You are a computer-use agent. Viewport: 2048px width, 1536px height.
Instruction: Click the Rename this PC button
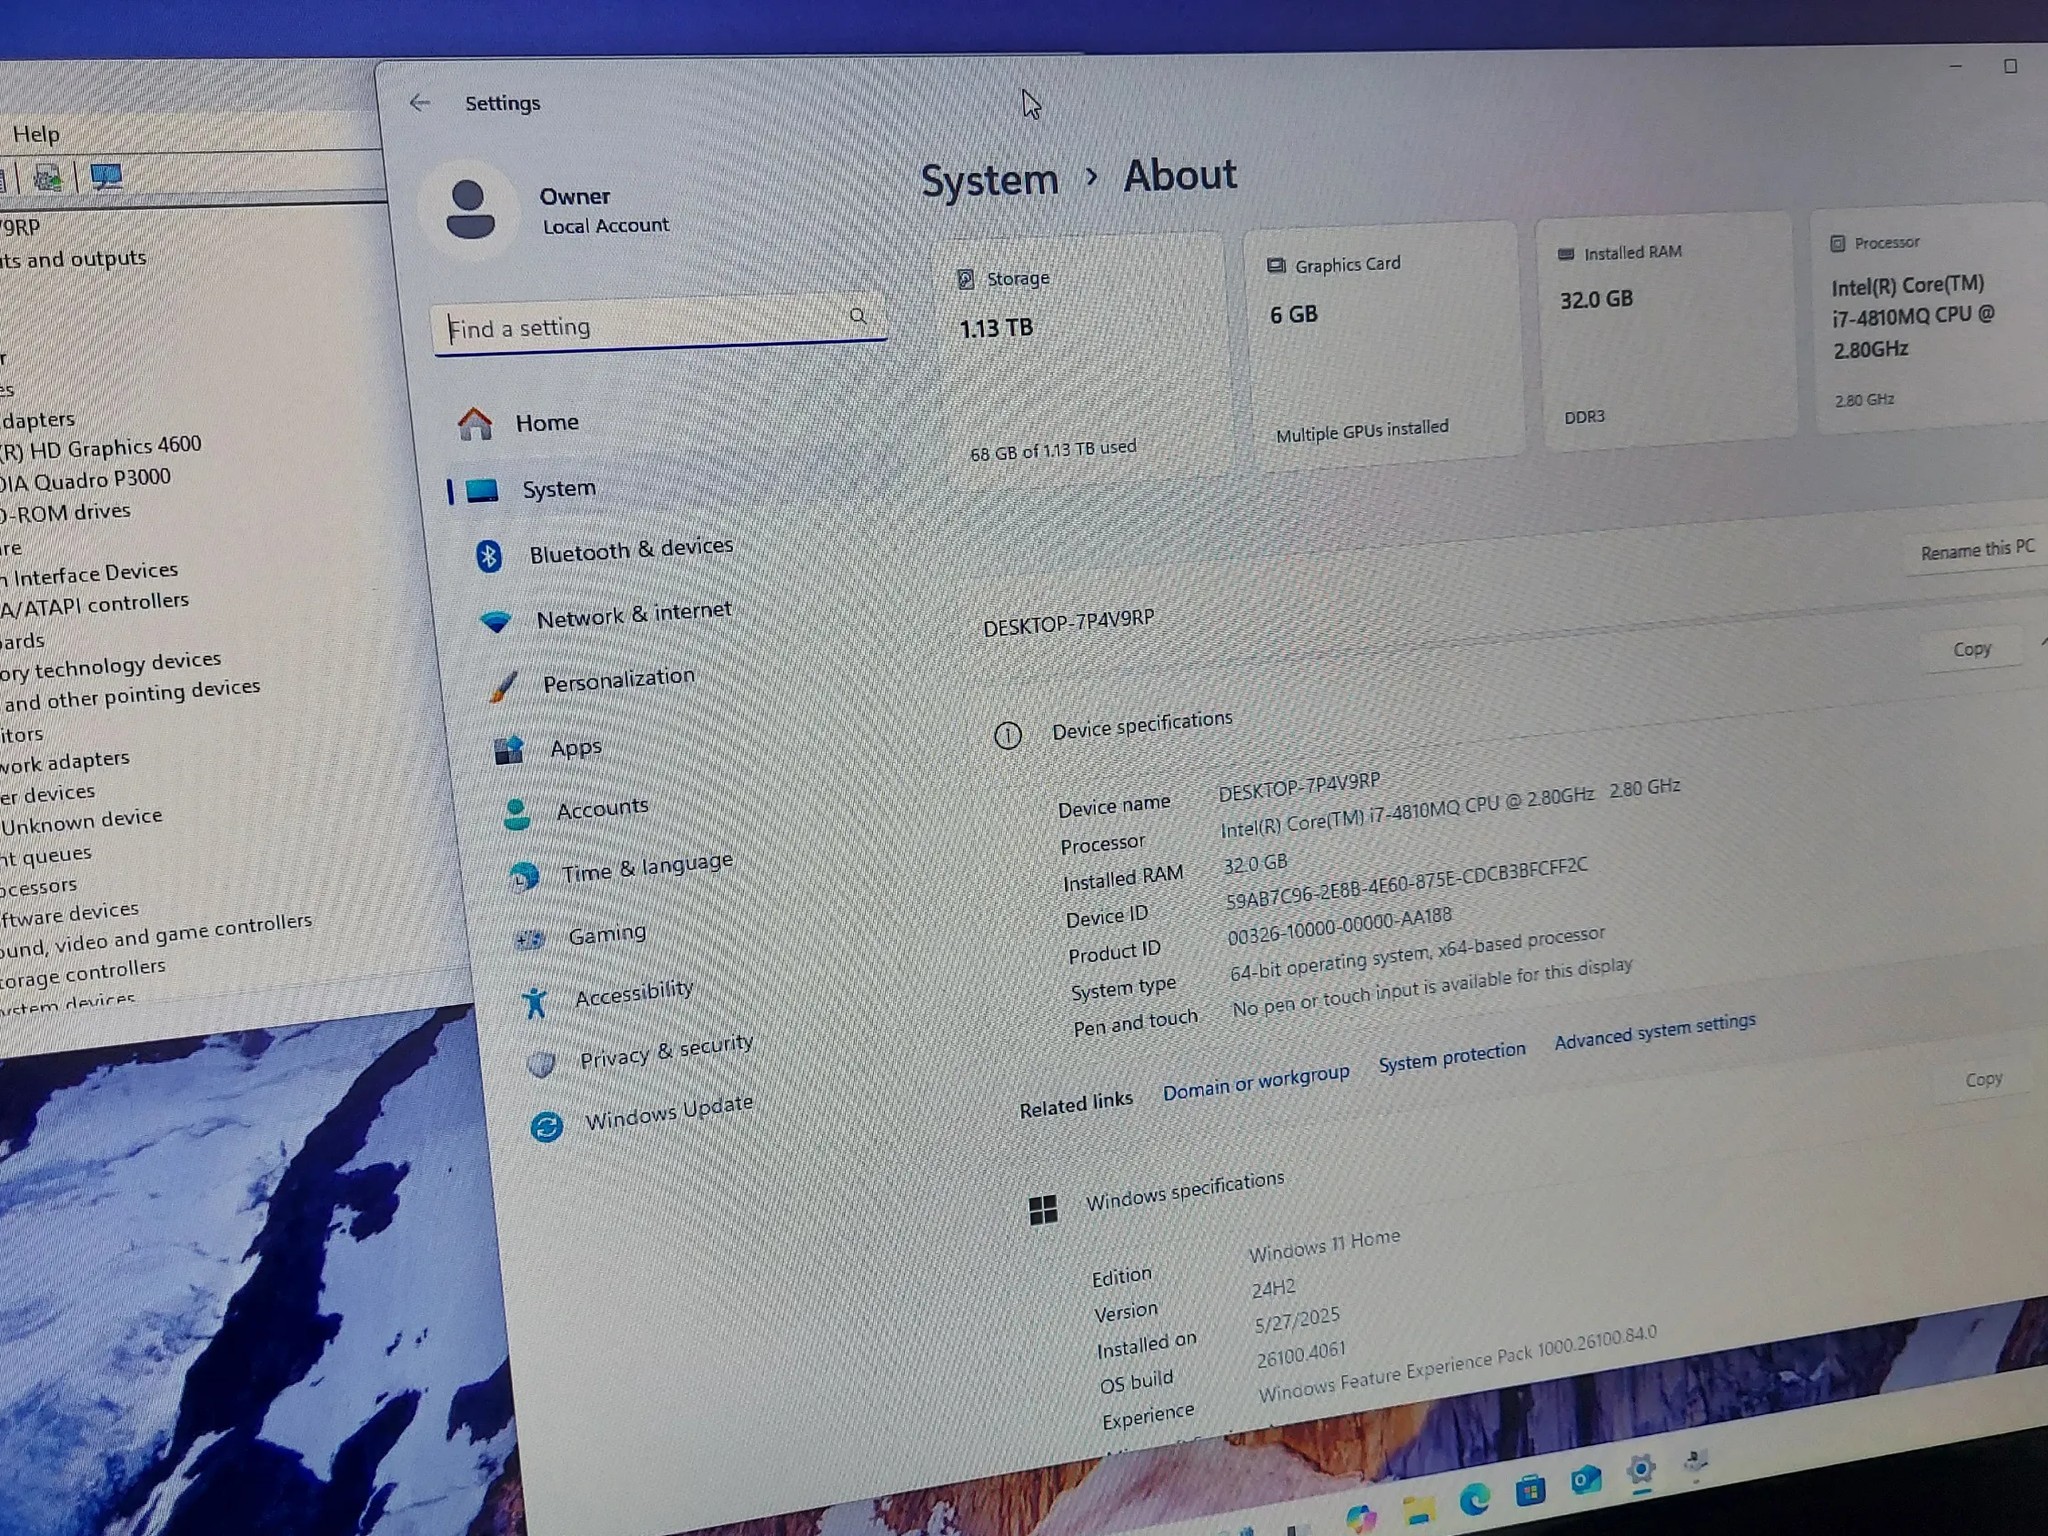(1976, 550)
